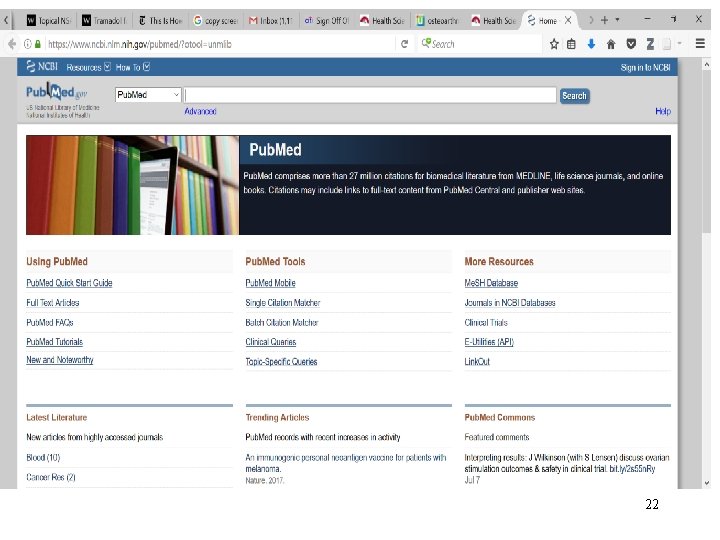Click the grey page icon beside Zotero
720x540 pixels.
666,44
